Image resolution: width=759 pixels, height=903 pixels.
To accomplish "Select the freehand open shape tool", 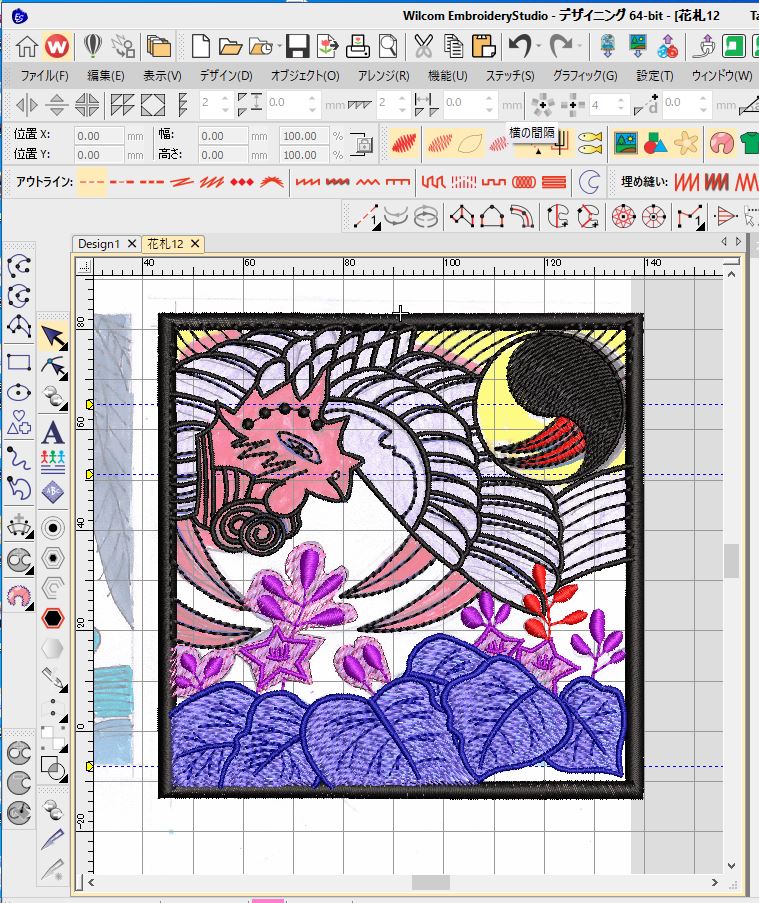I will tap(18, 459).
